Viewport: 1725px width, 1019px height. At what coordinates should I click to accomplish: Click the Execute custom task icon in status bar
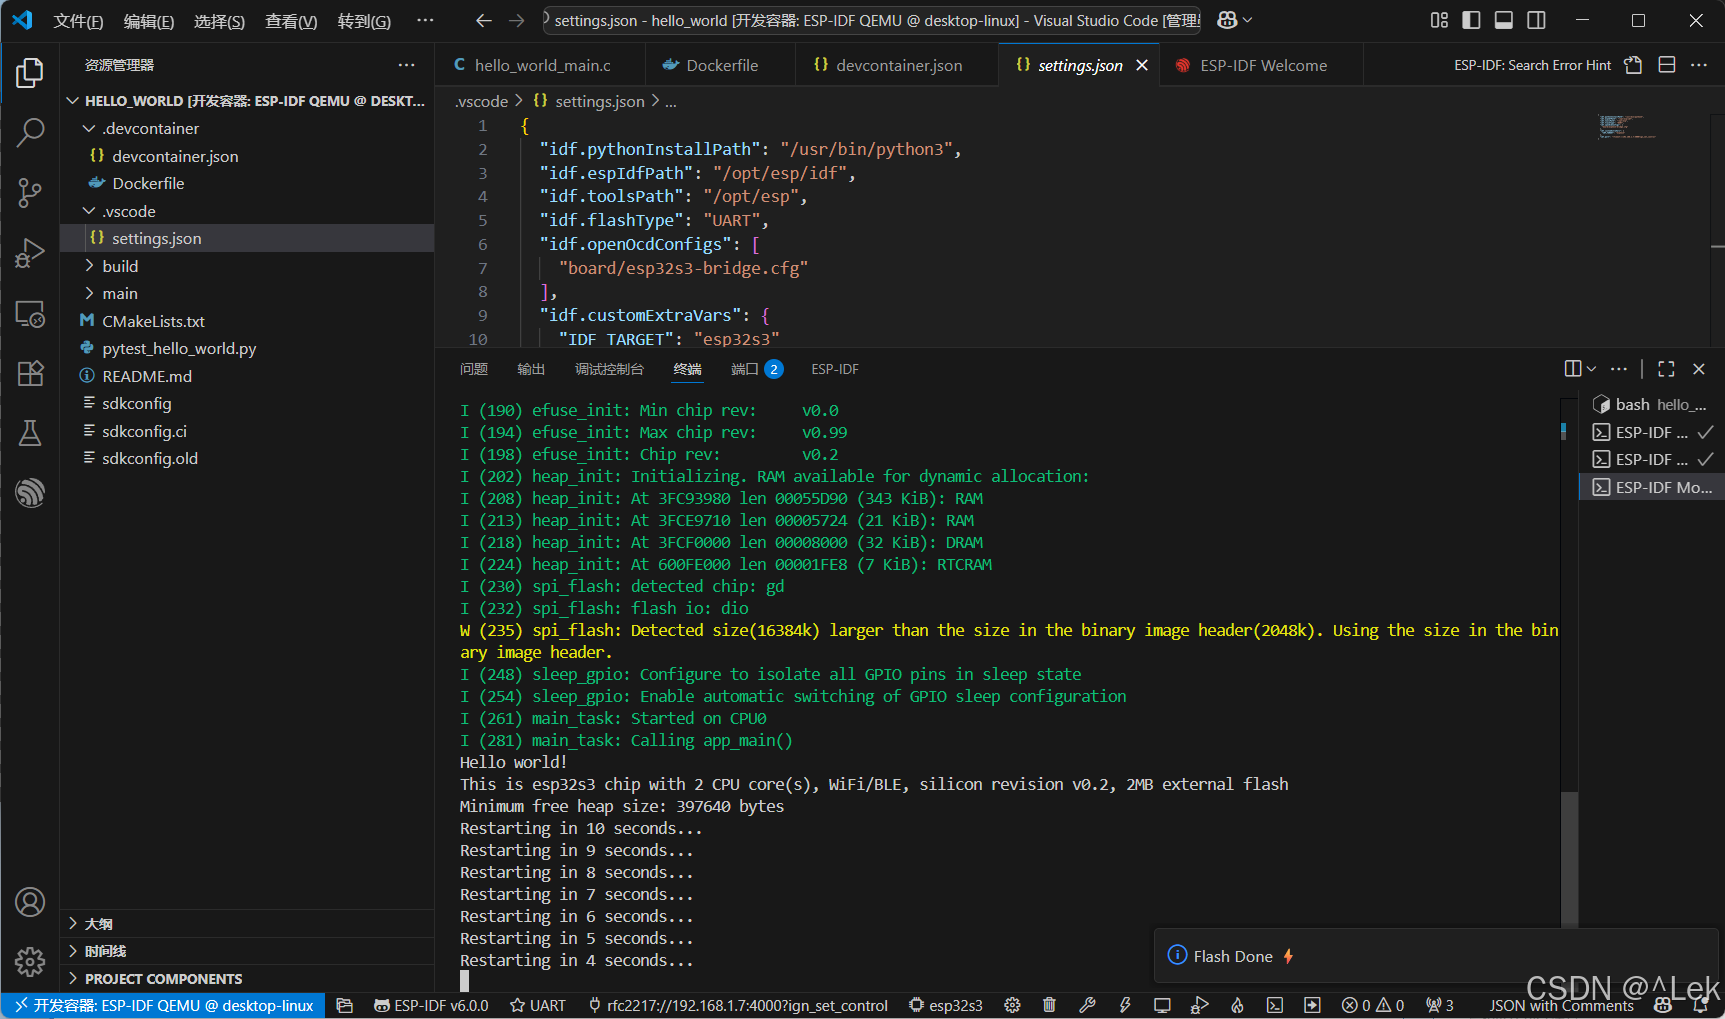(1312, 1005)
